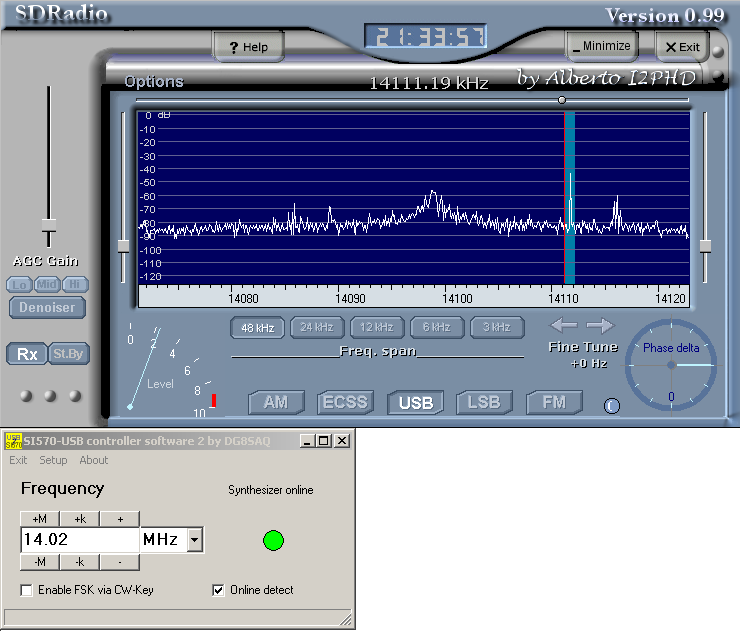
Task: Click the AGC Gain slider handle
Action: point(49,225)
